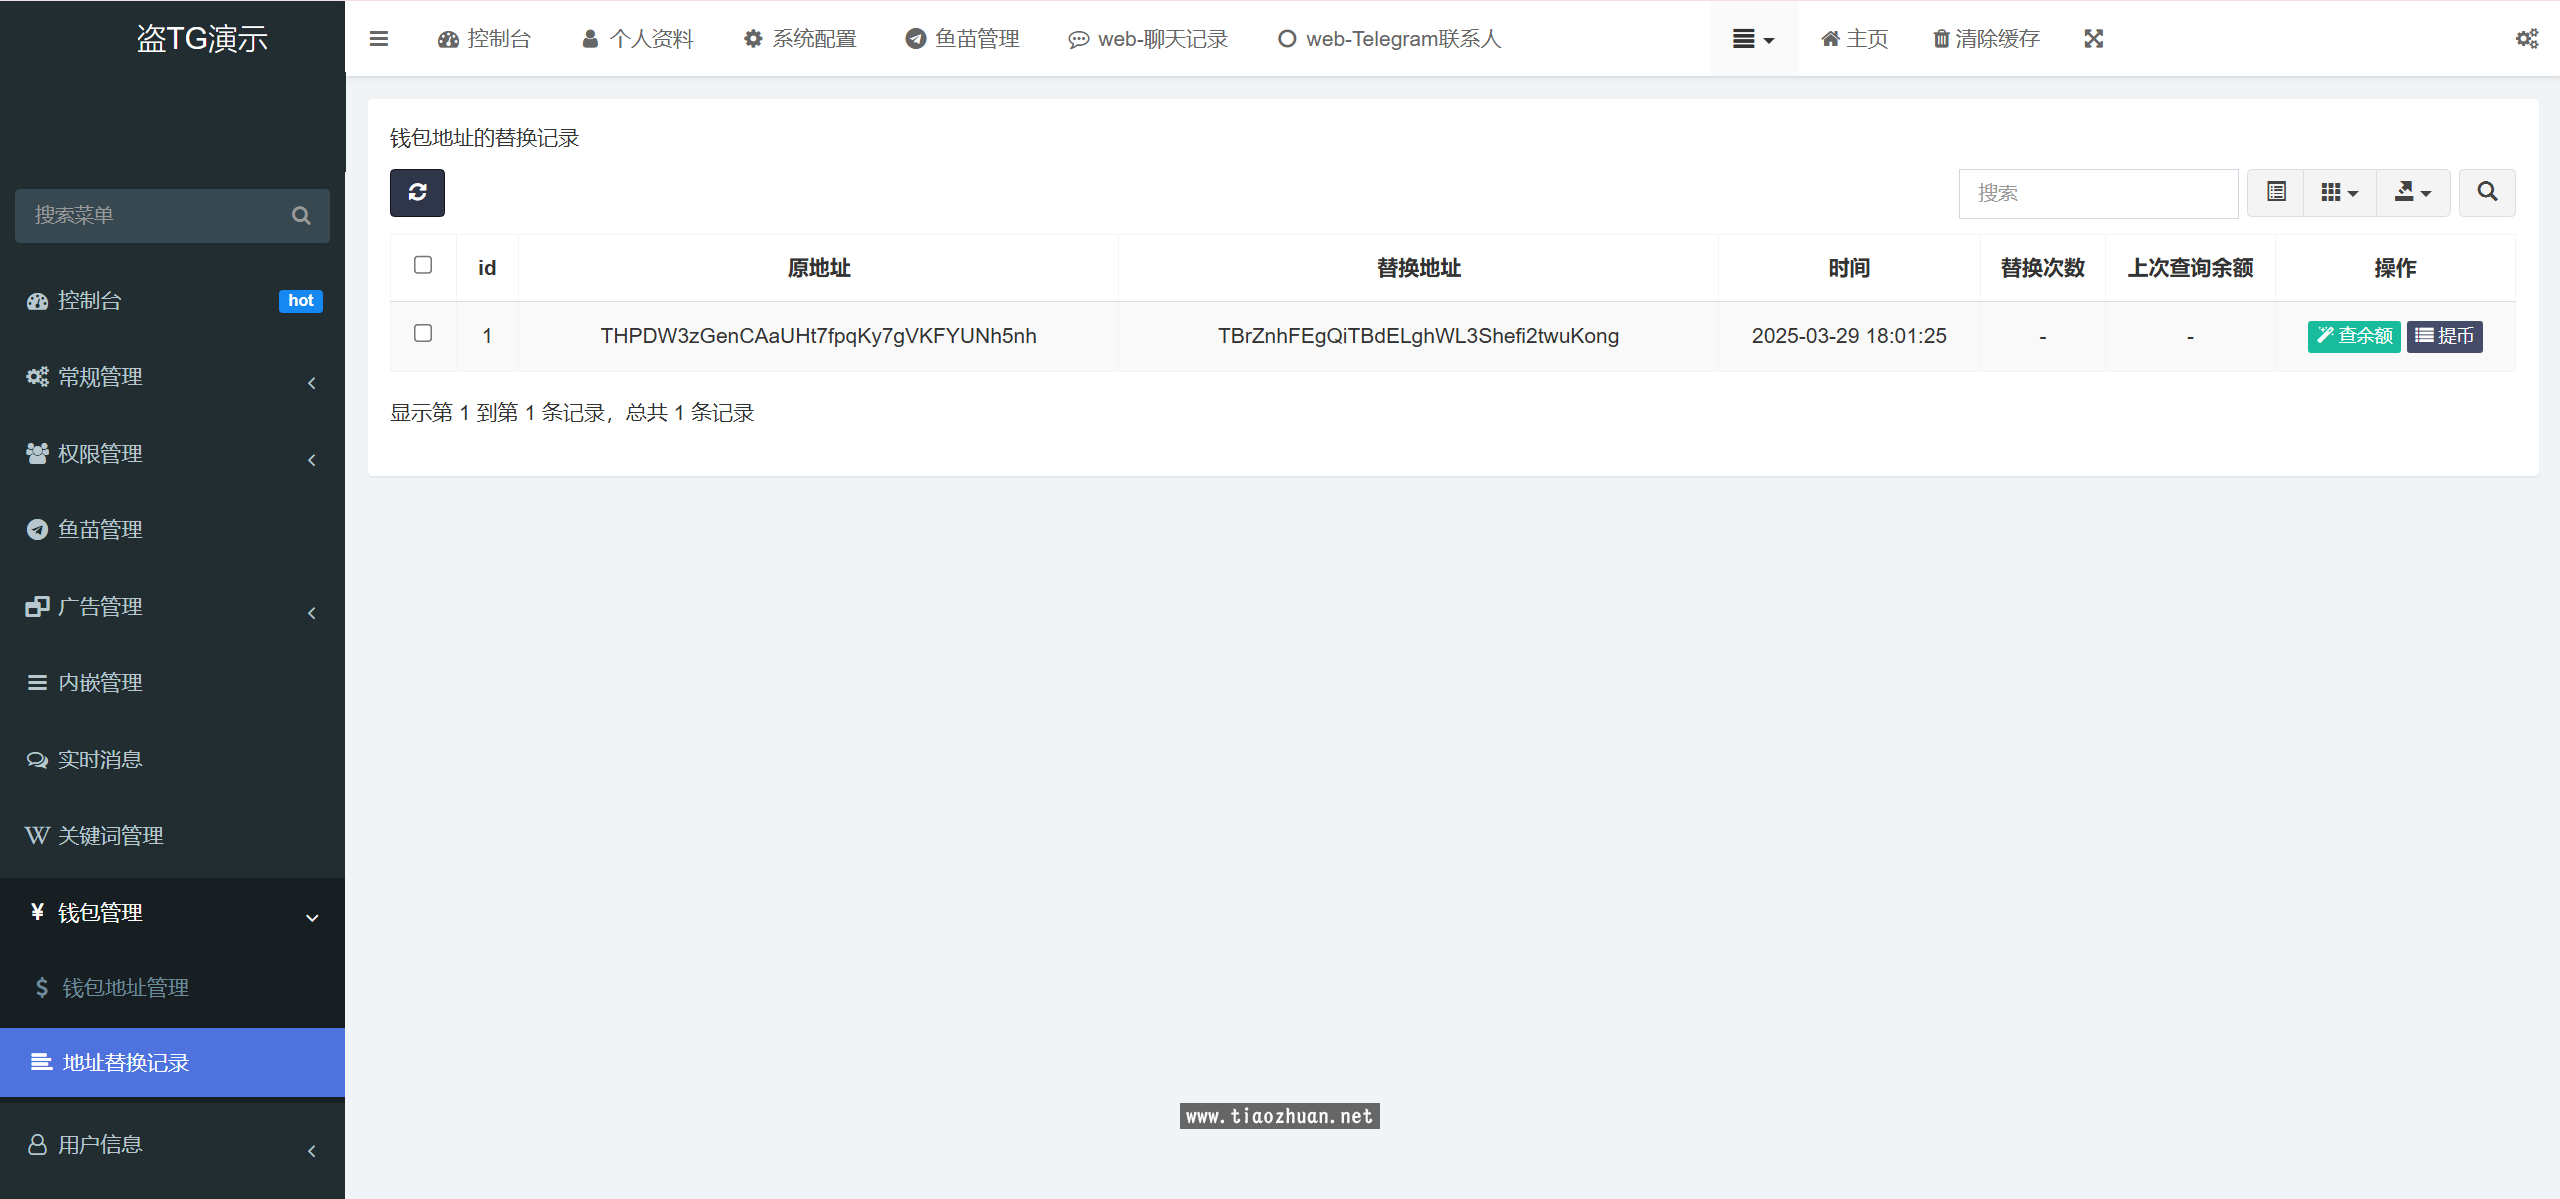
Task: Check the select-all checkbox in table header
Action: (x=423, y=265)
